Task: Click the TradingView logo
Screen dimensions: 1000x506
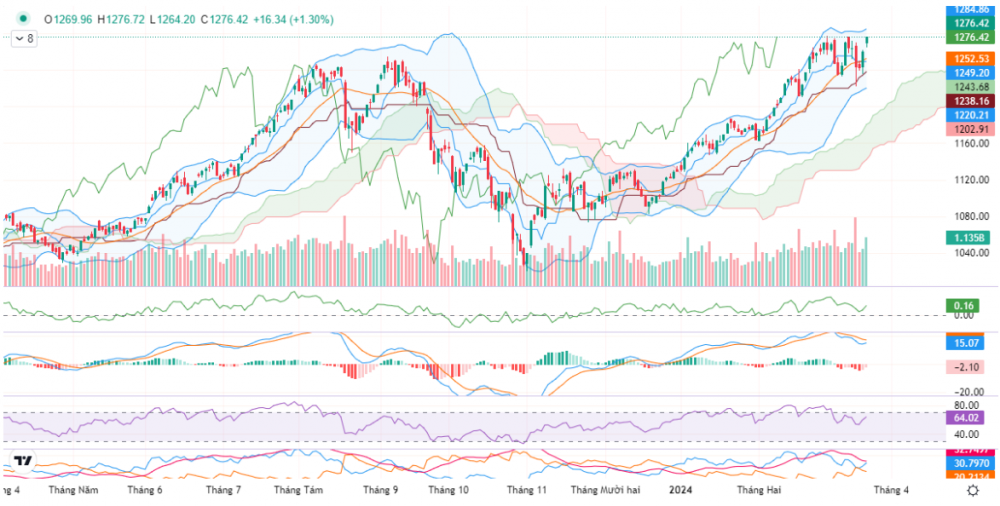Action: coord(22,461)
